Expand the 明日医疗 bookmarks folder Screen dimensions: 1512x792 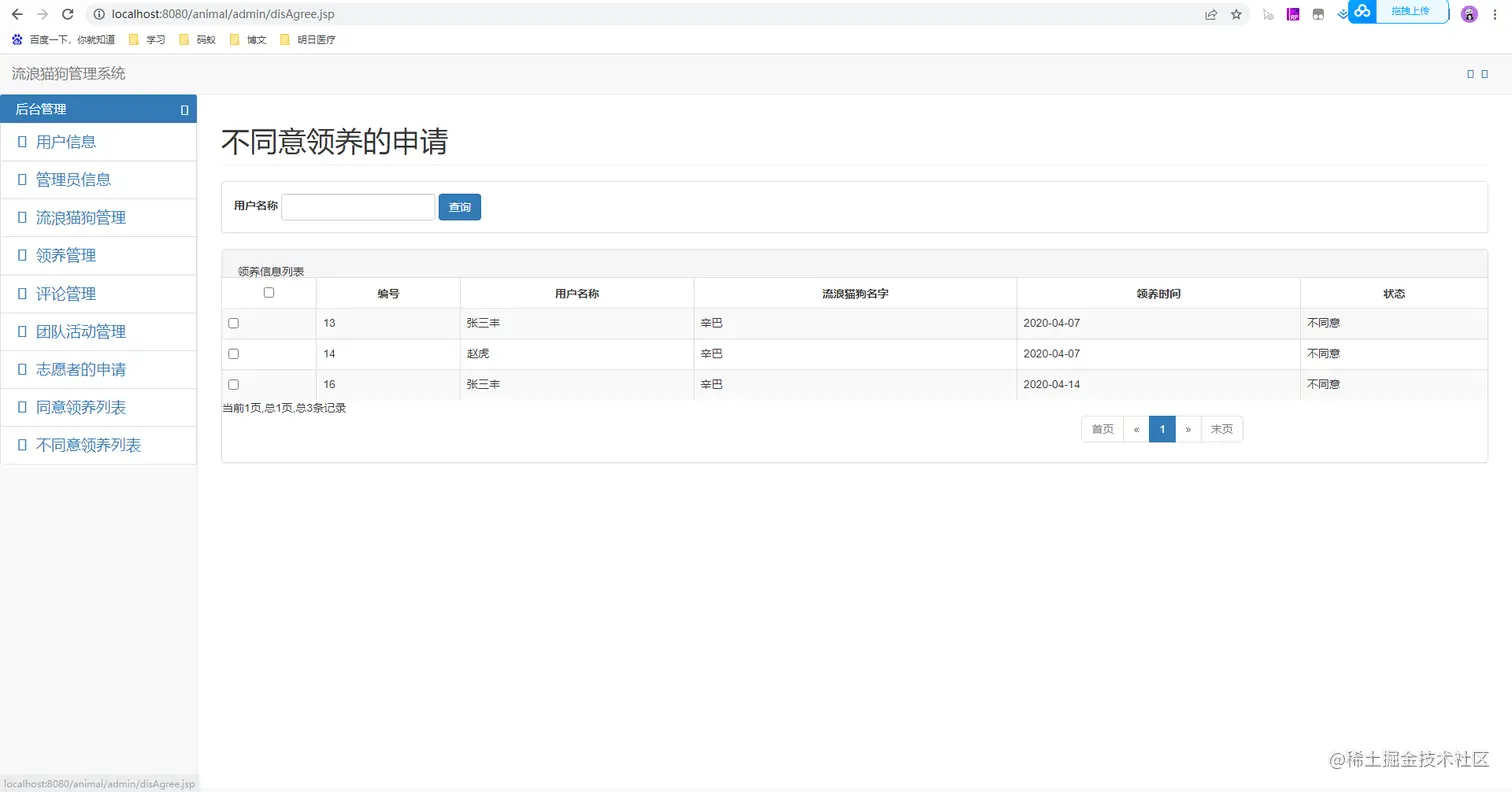(305, 40)
